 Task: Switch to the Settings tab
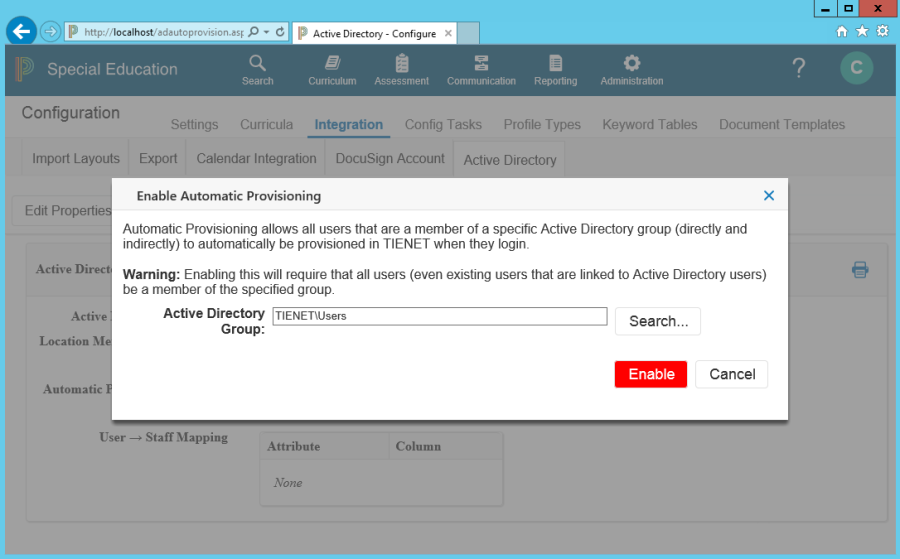(194, 125)
